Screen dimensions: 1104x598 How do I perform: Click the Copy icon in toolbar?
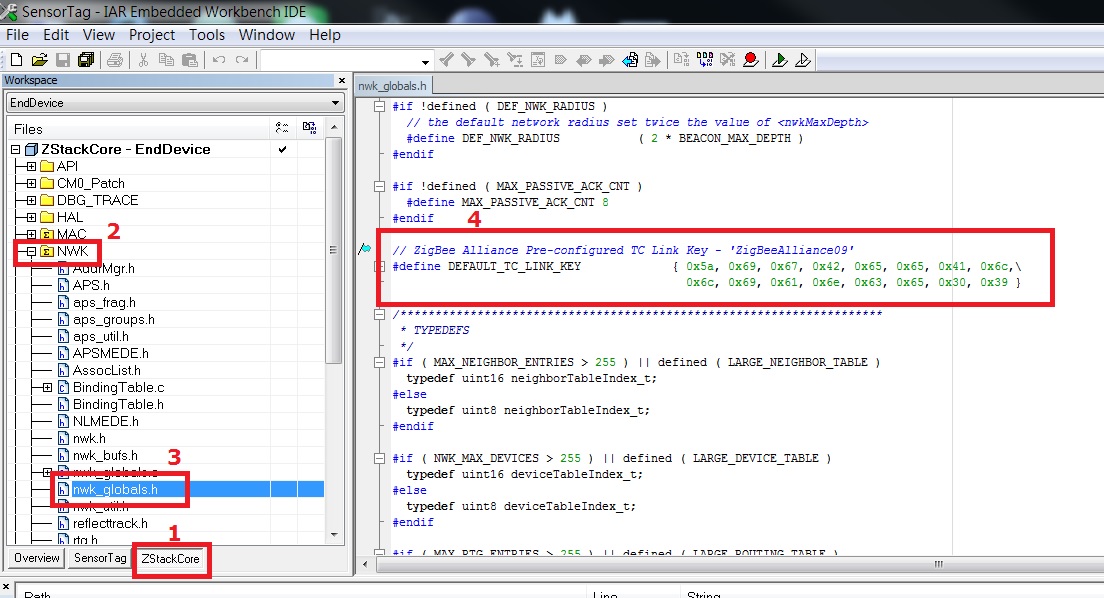point(166,60)
